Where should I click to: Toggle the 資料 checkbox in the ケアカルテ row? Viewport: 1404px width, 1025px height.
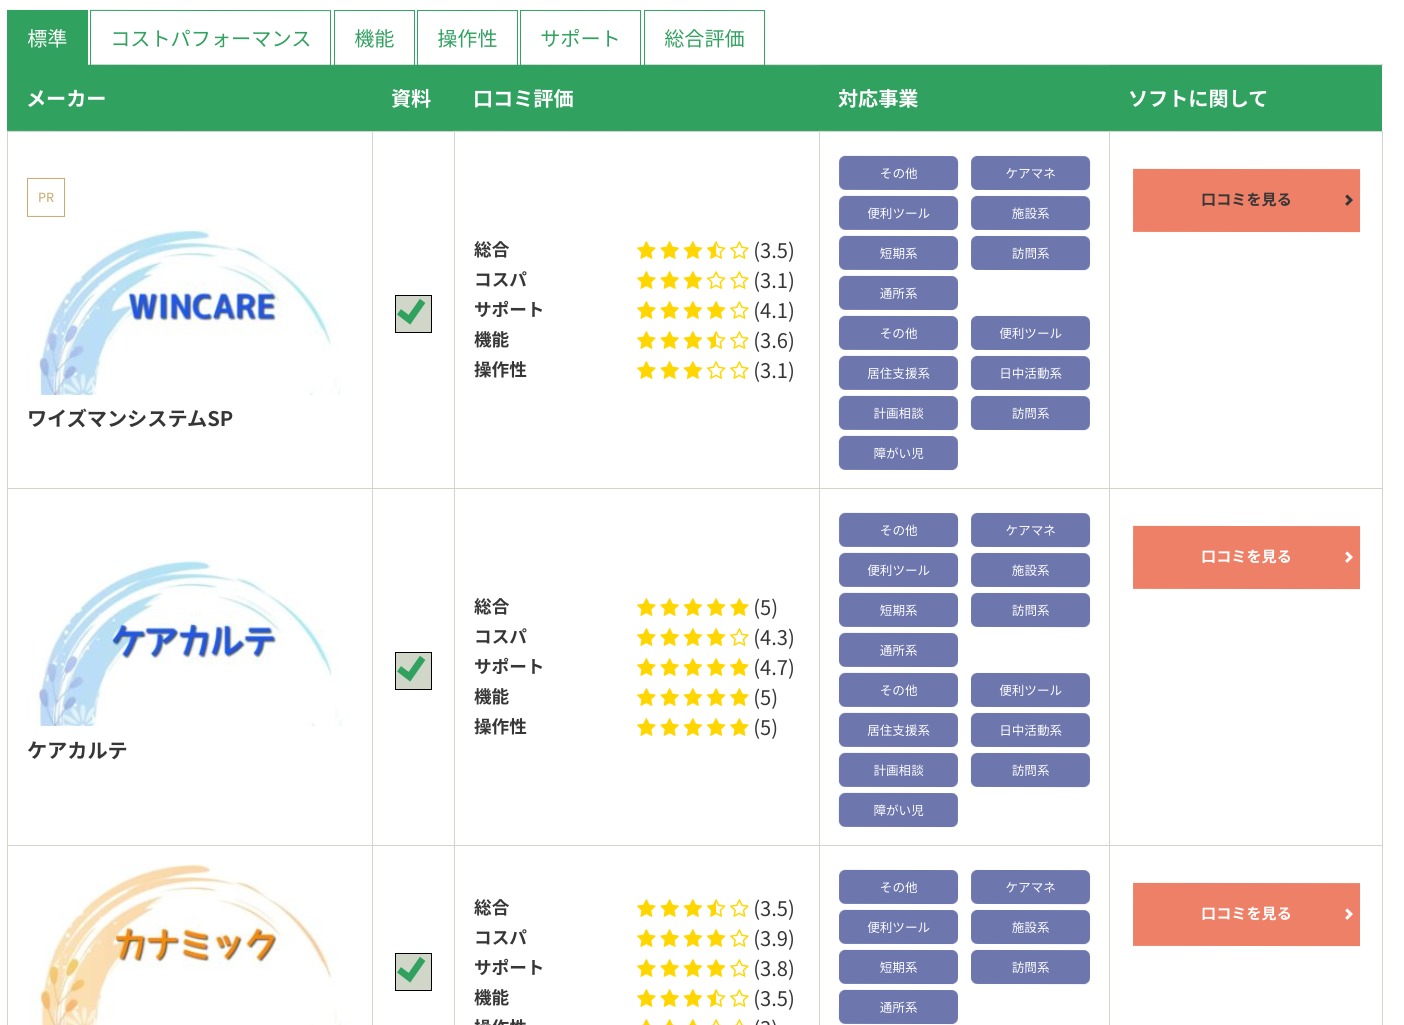coord(413,671)
